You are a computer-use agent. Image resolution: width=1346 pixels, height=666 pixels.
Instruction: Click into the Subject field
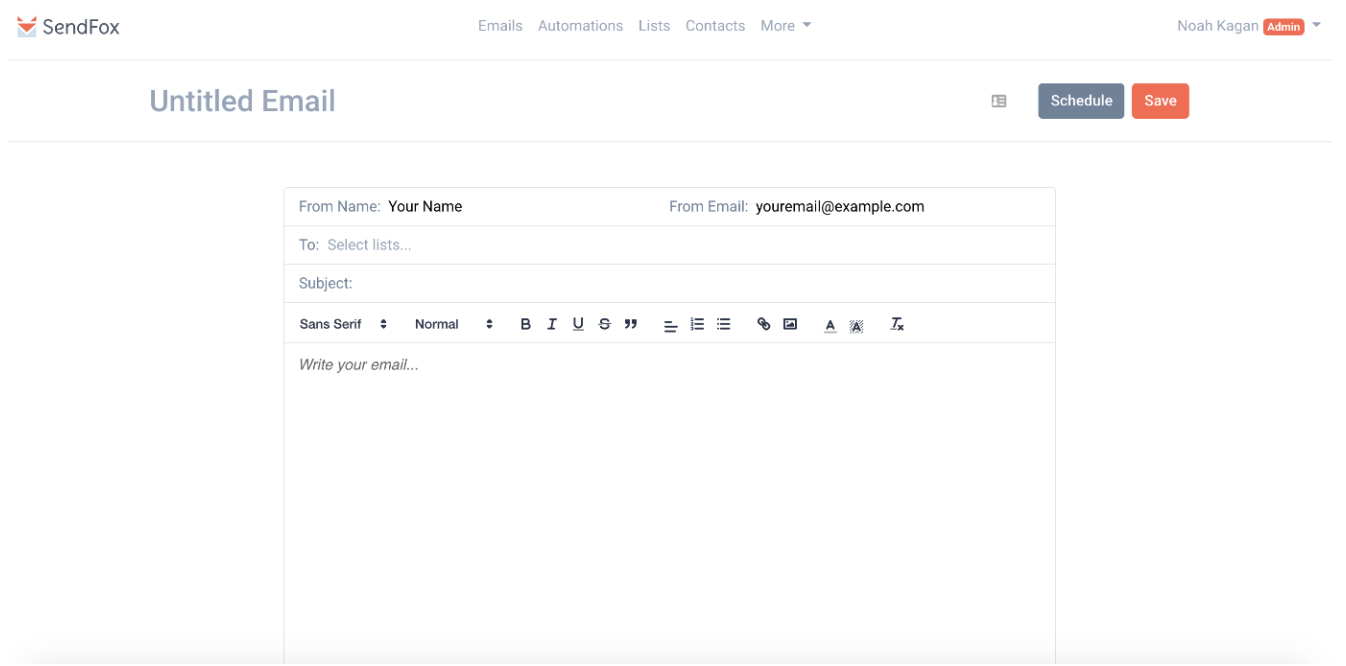(700, 284)
